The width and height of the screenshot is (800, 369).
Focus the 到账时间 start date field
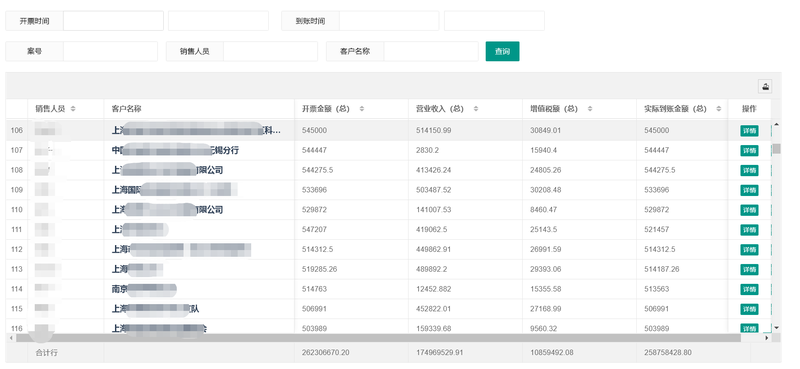coord(389,21)
